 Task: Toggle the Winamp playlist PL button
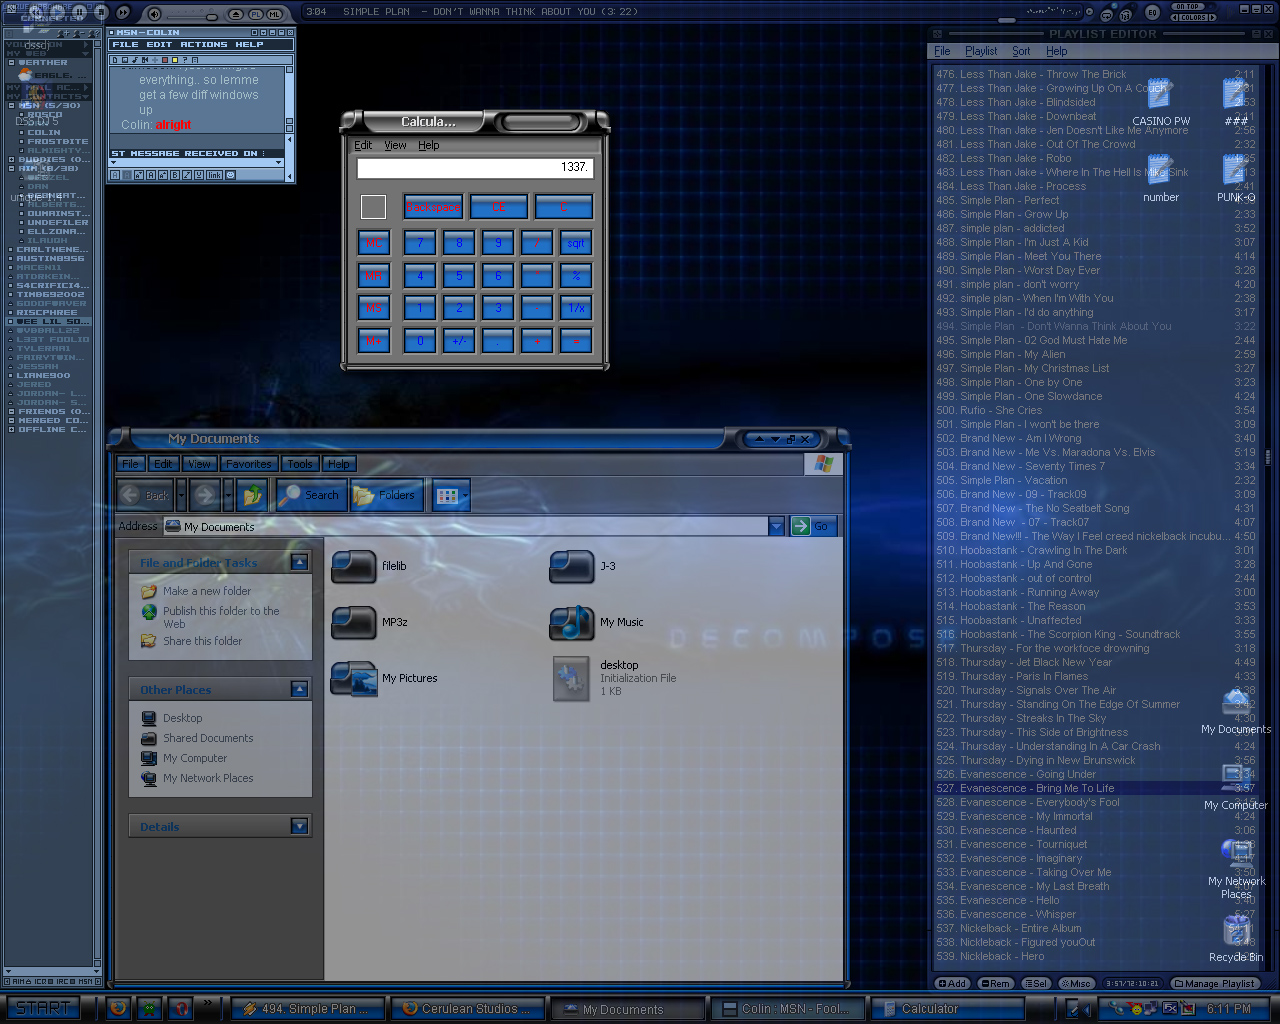(x=255, y=14)
